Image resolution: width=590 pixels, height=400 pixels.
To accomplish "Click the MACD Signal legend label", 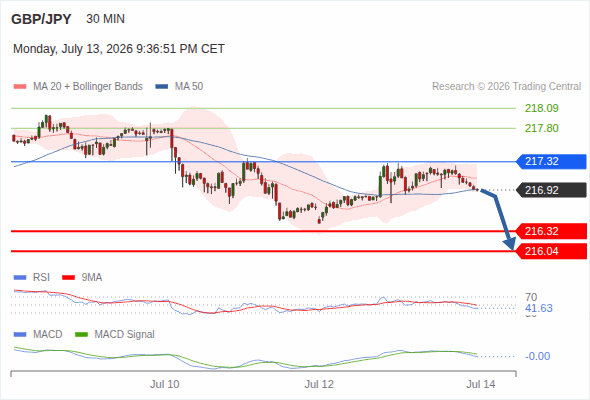I will [124, 335].
